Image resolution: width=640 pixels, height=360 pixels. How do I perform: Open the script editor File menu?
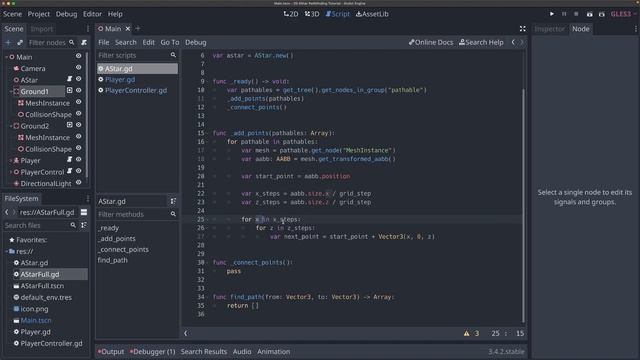[104, 42]
